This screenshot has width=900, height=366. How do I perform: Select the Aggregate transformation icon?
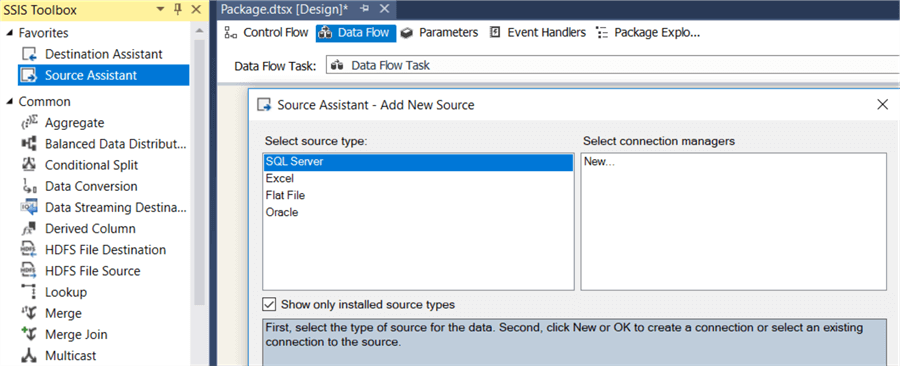pos(29,123)
